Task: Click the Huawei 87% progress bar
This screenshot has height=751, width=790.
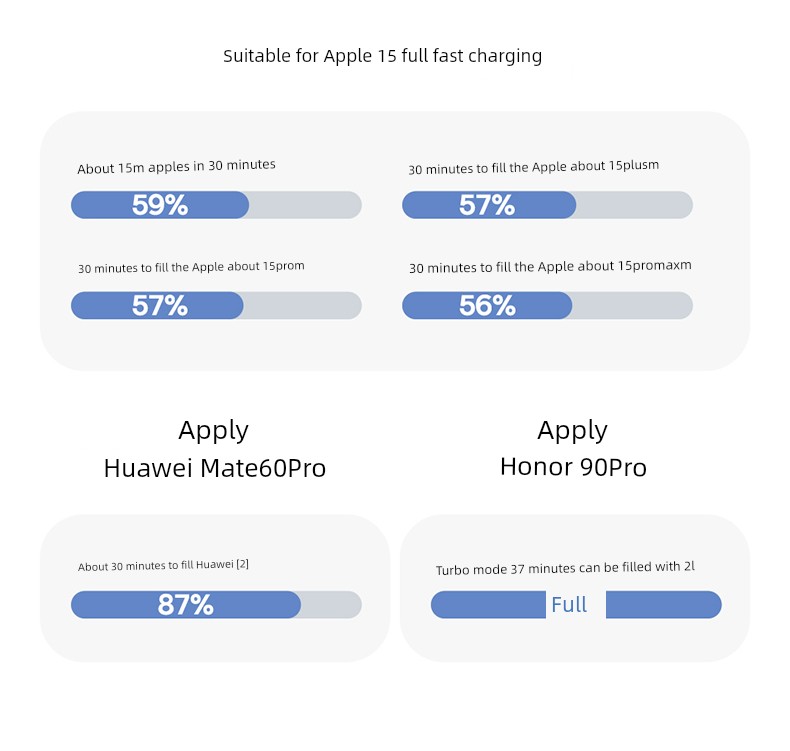Action: (216, 604)
